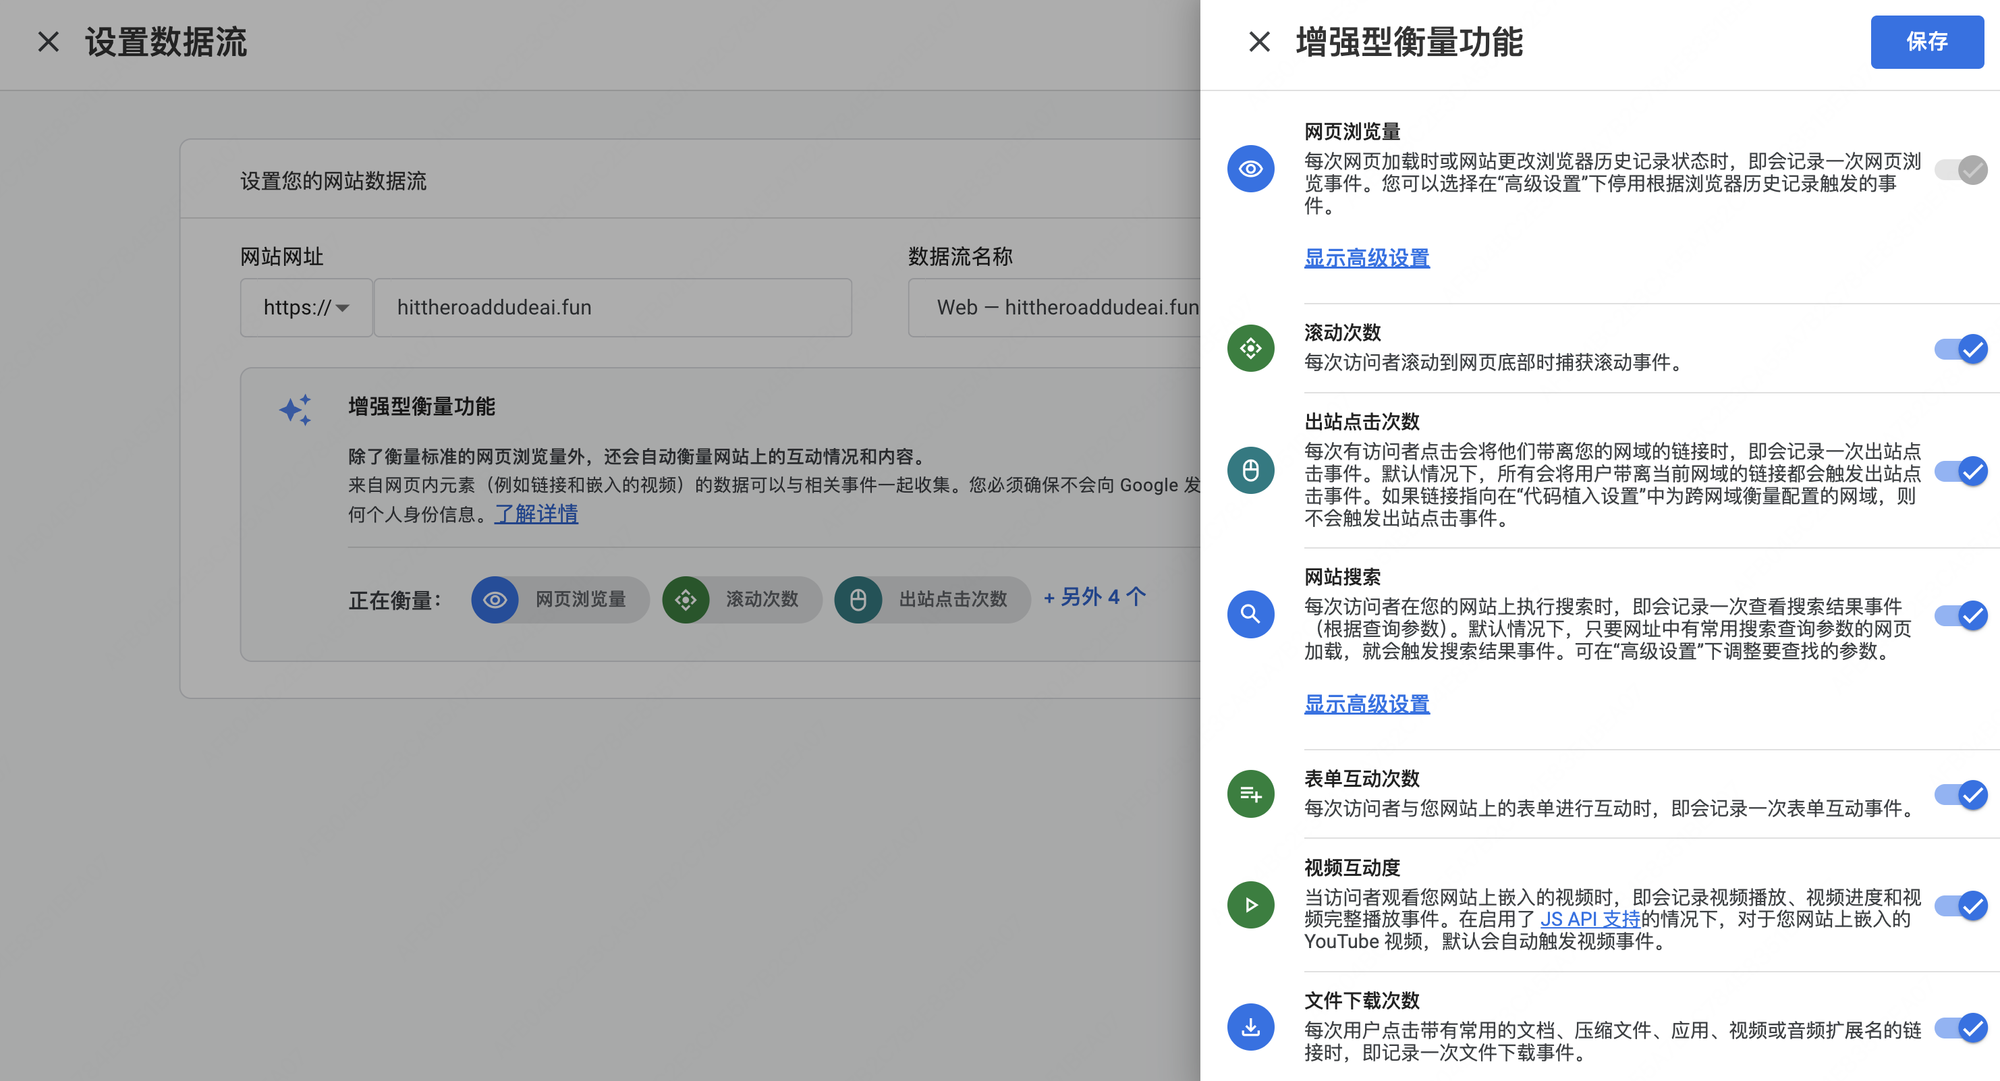Click the green scroll icon for 滚动次数
This screenshot has height=1081, width=2000.
tap(1250, 348)
